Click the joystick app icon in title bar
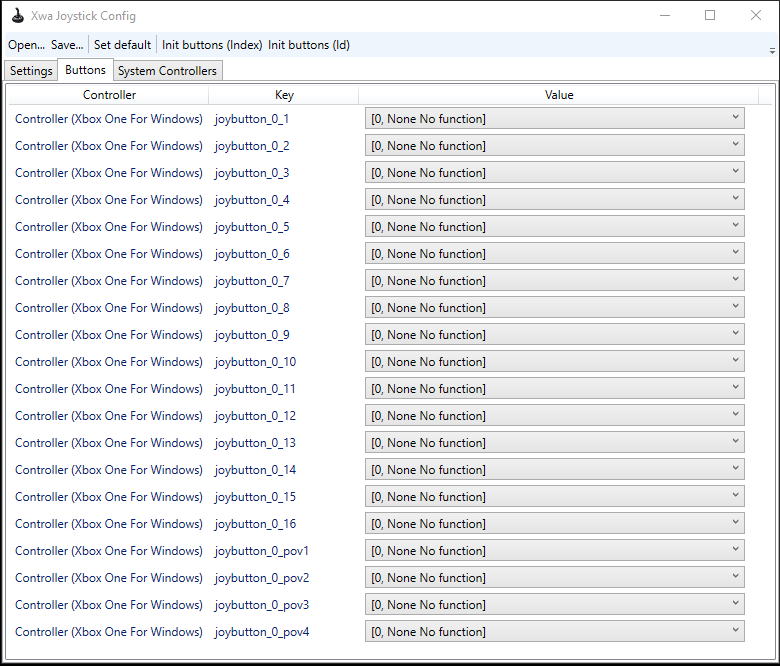Viewport: 780px width, 666px height. (17, 16)
